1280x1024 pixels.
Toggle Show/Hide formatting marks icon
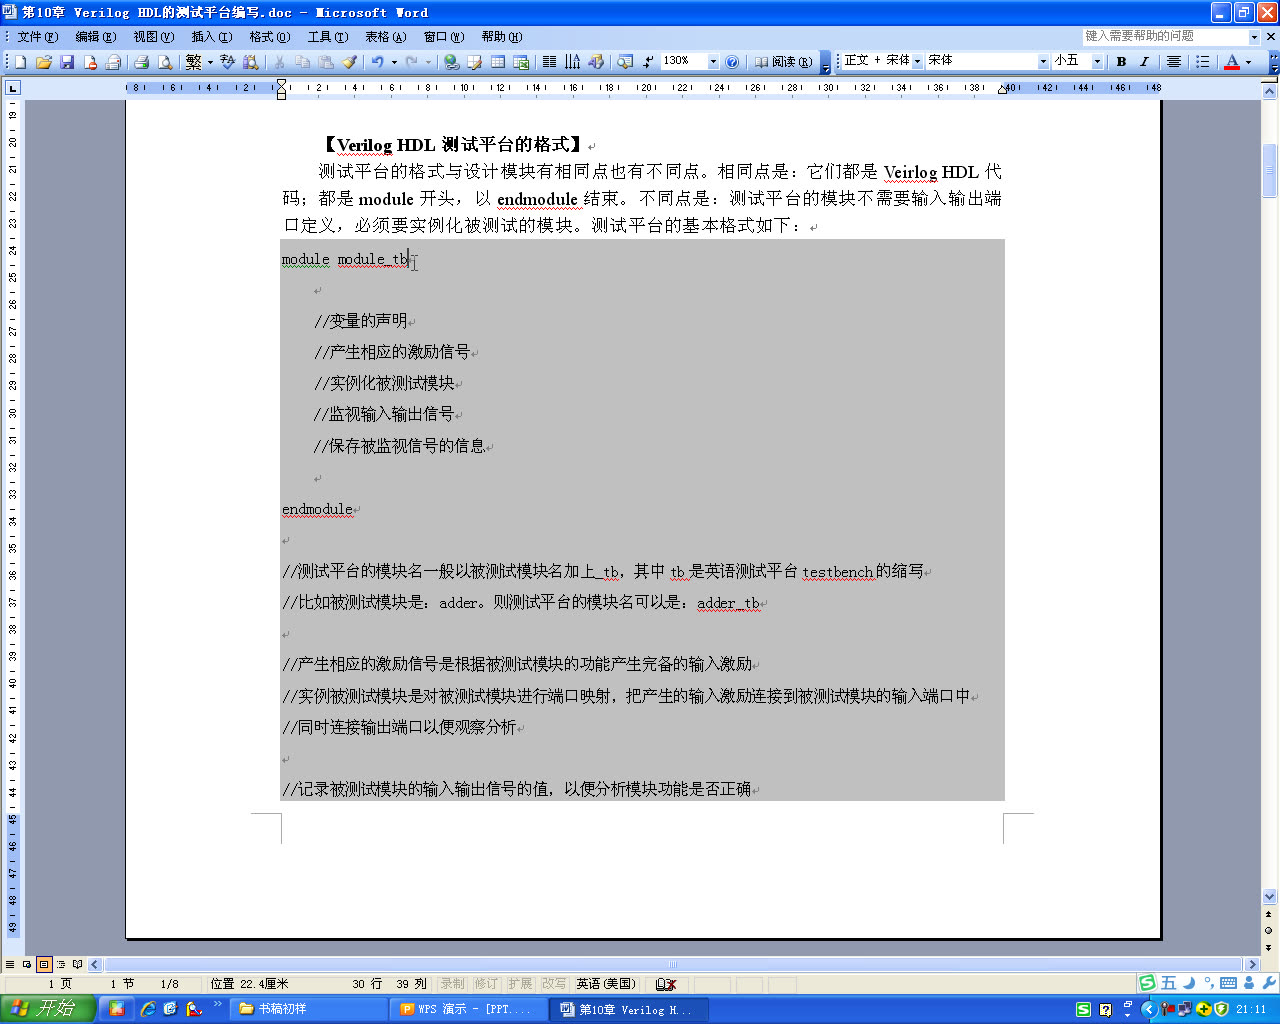(648, 62)
